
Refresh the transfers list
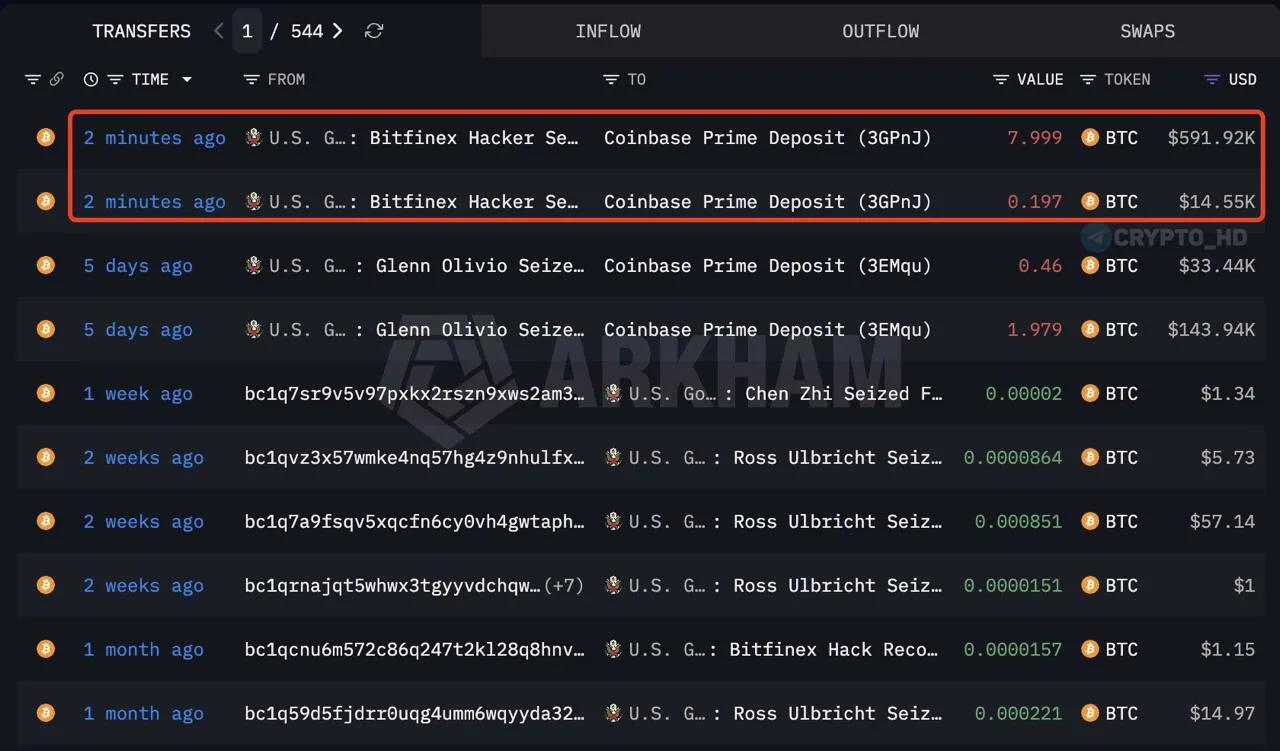pyautogui.click(x=373, y=31)
